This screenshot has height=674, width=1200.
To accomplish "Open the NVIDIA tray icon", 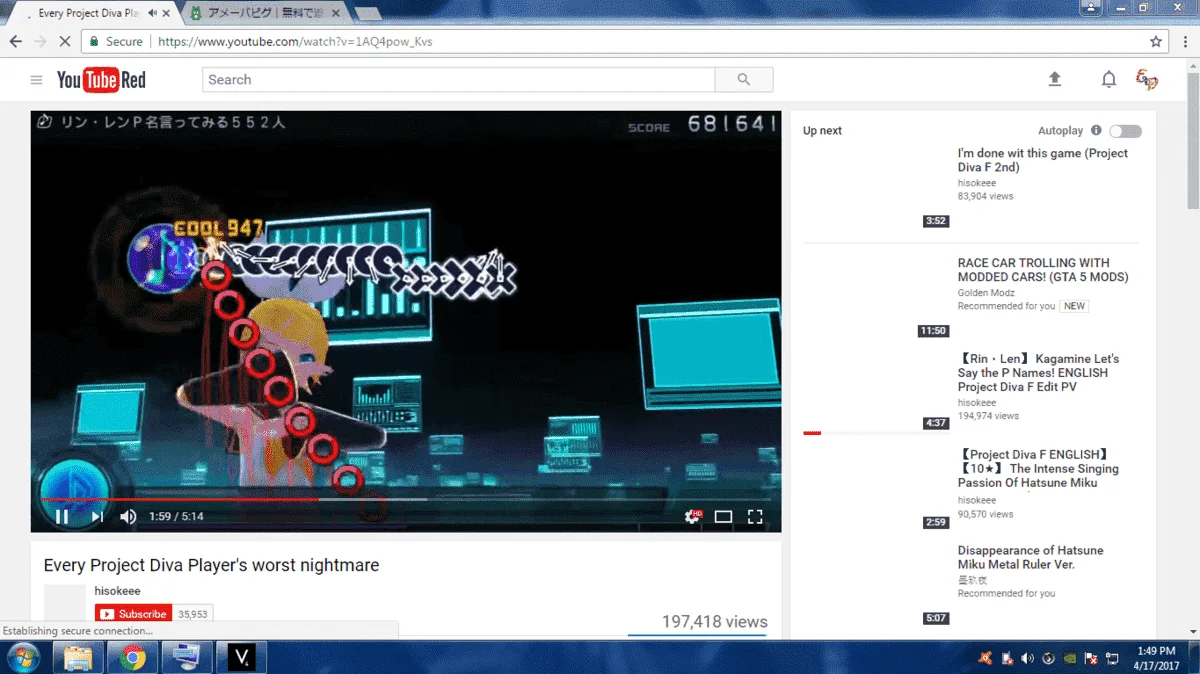I will tap(1071, 658).
